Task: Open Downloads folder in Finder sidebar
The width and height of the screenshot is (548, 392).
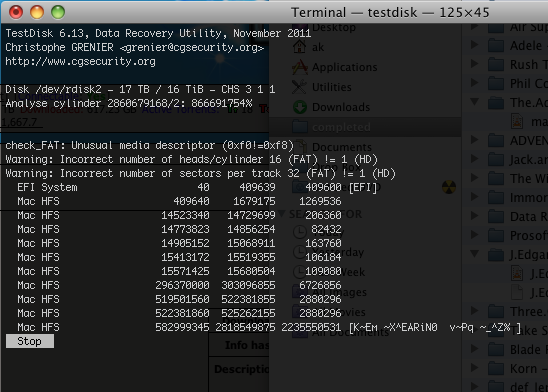Action: click(x=341, y=107)
